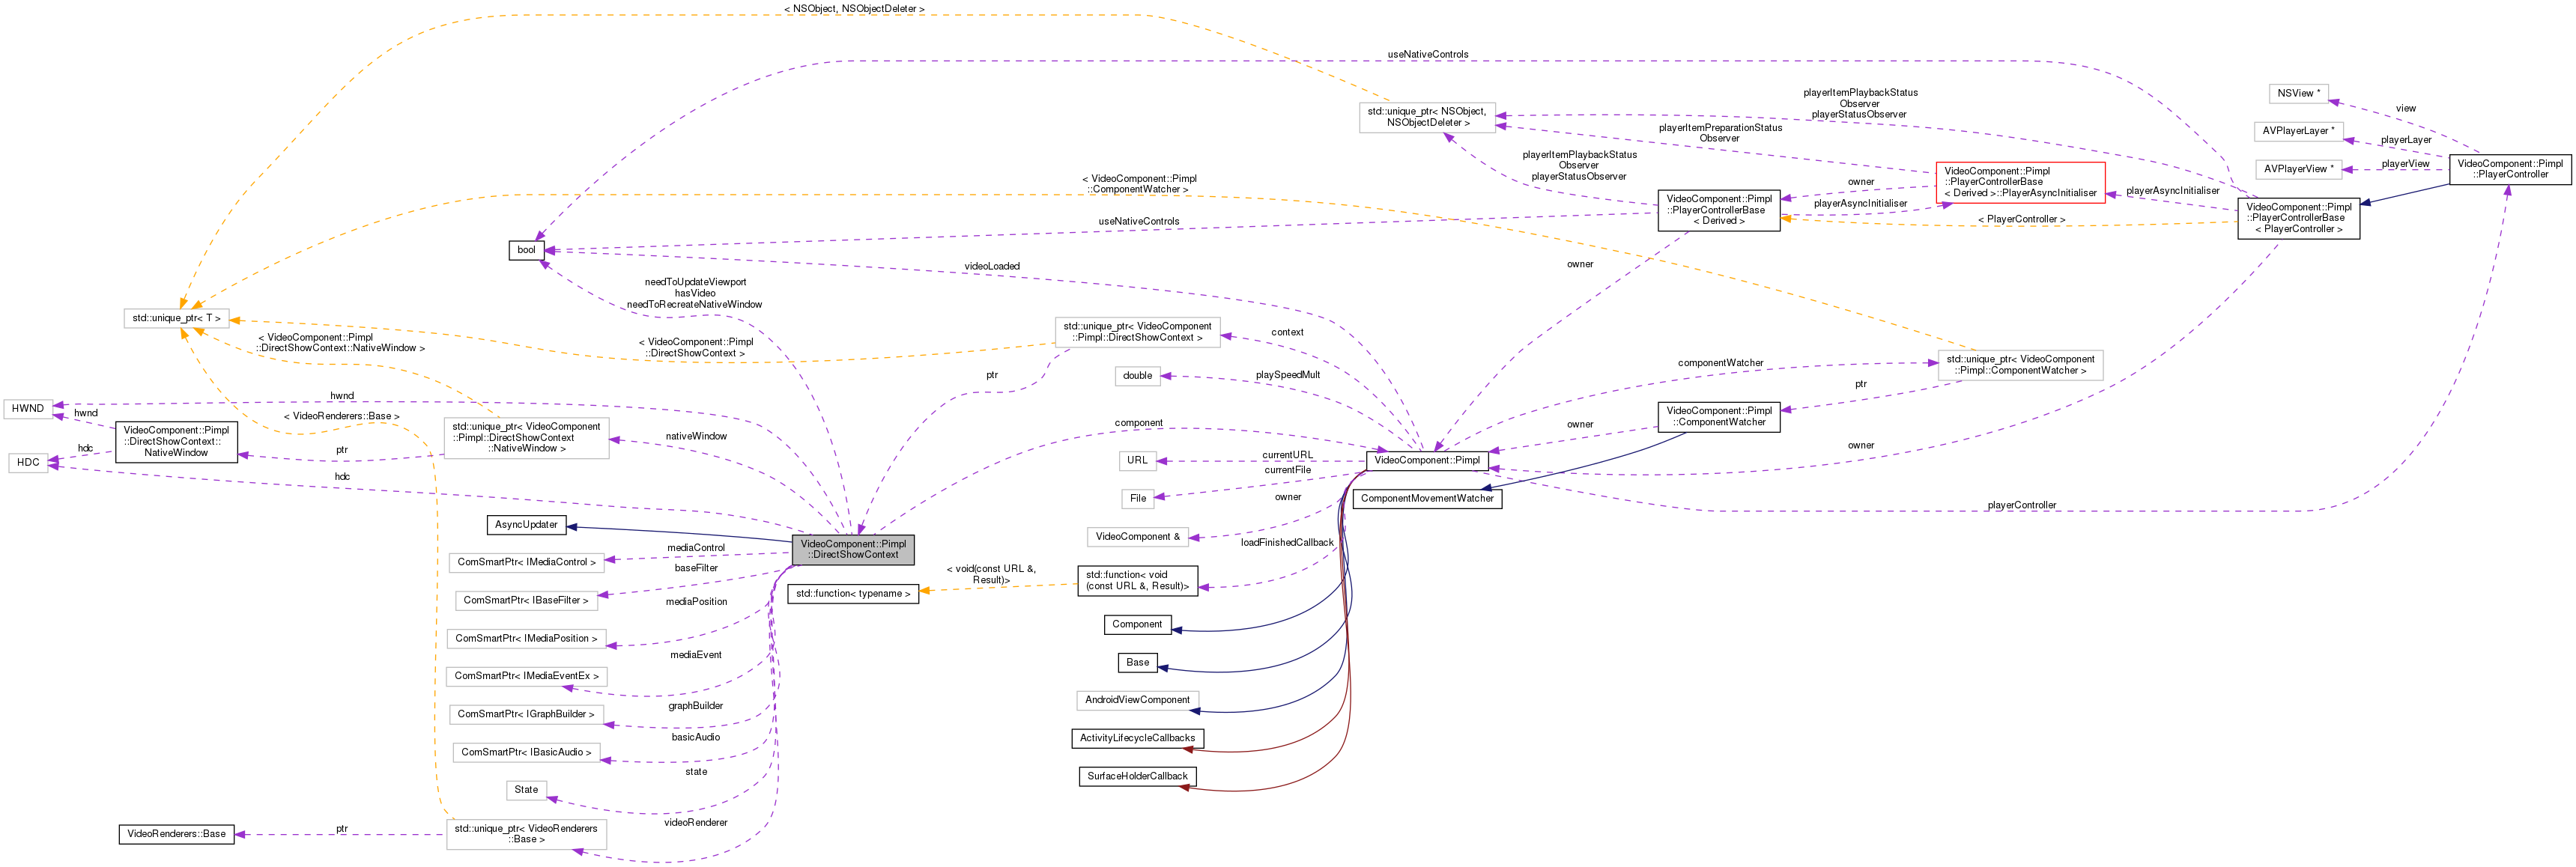This screenshot has width=2576, height=867.
Task: Click the 'currentFile' edge label
Action: [1288, 470]
